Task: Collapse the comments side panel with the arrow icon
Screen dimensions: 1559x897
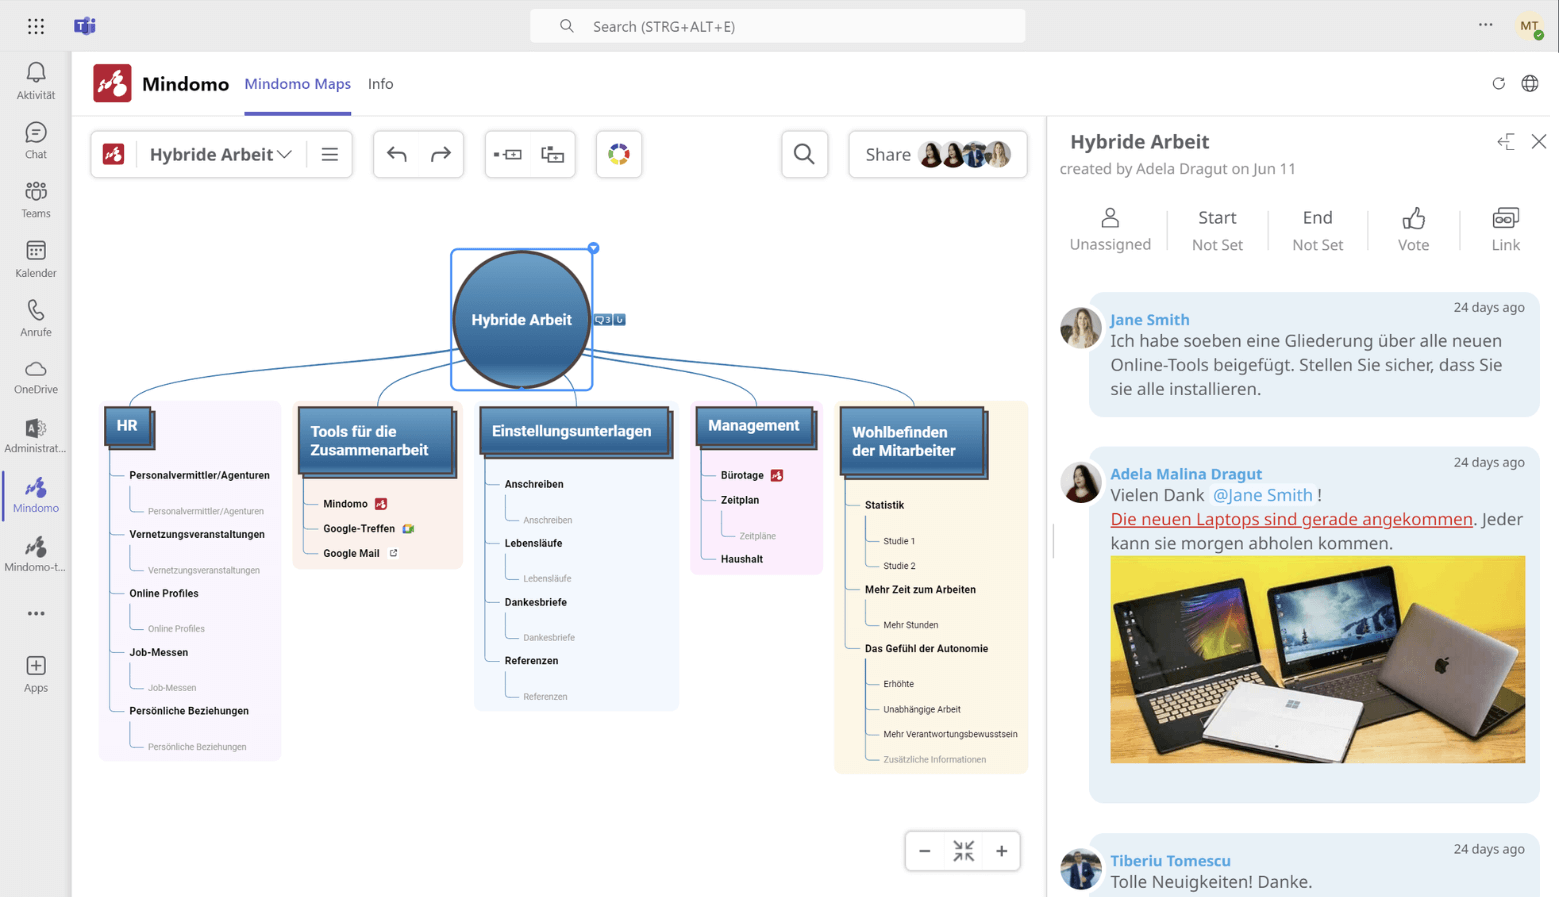Action: tap(1506, 142)
